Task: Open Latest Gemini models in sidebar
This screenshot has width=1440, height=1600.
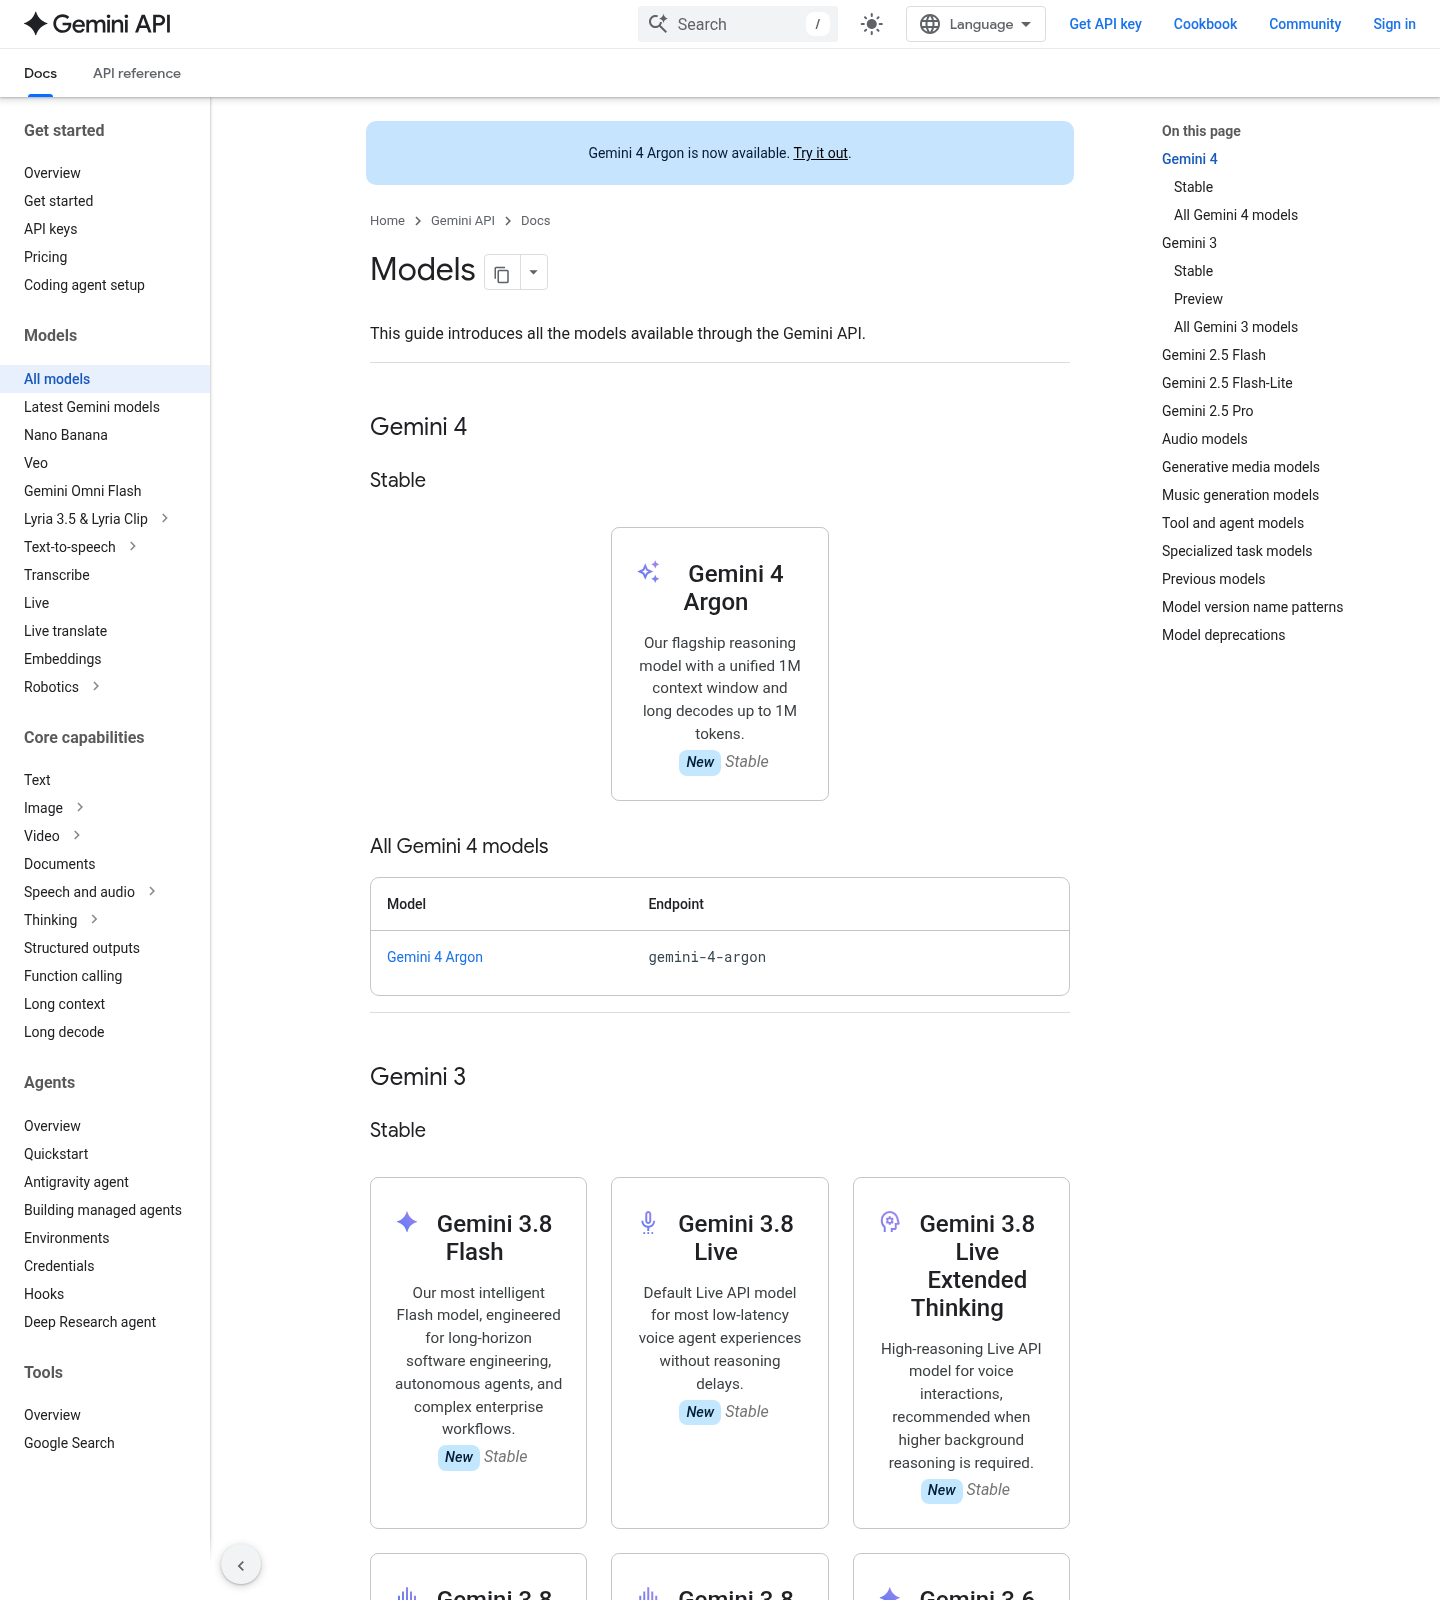Action: [x=92, y=407]
